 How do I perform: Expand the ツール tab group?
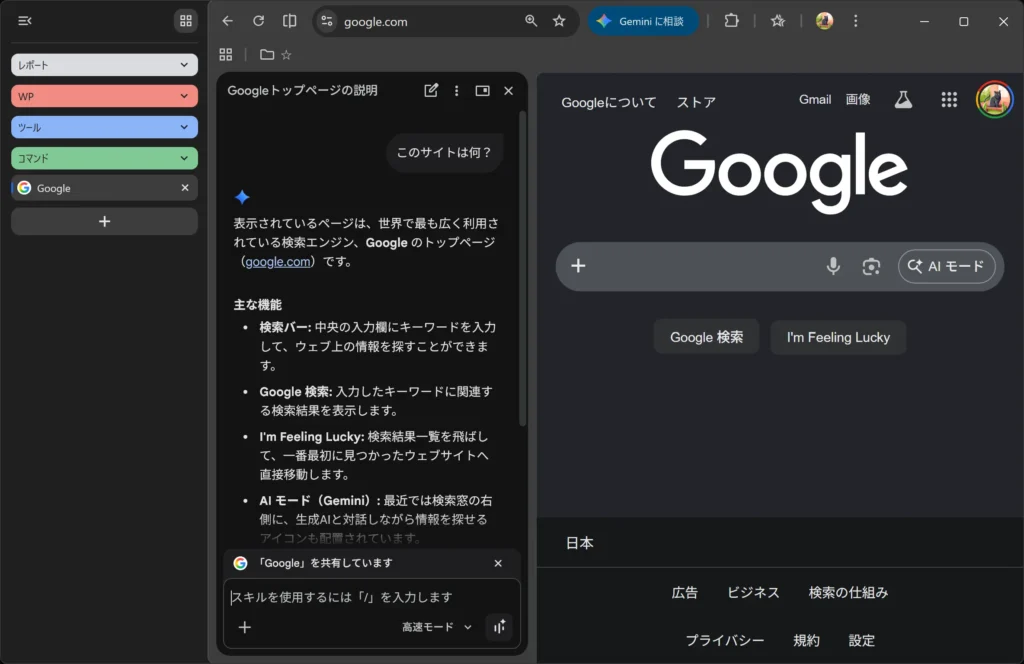point(104,127)
